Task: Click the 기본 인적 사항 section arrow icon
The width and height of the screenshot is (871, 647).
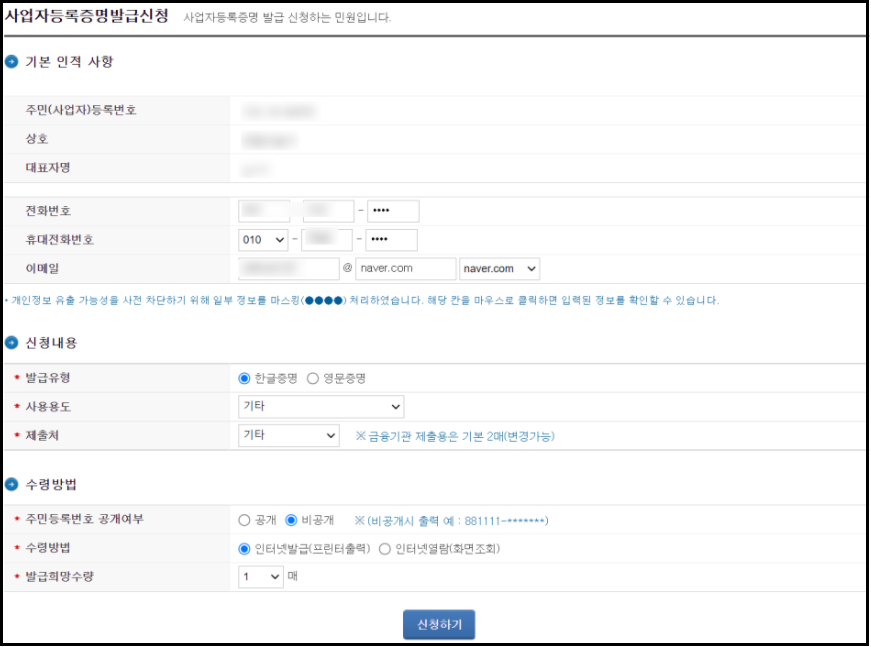Action: 12,62
